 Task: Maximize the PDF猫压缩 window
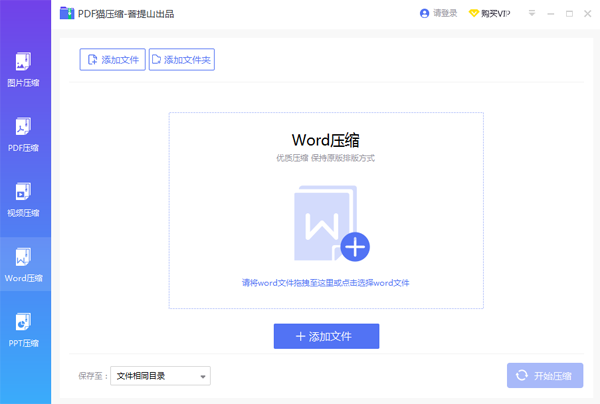tap(569, 14)
